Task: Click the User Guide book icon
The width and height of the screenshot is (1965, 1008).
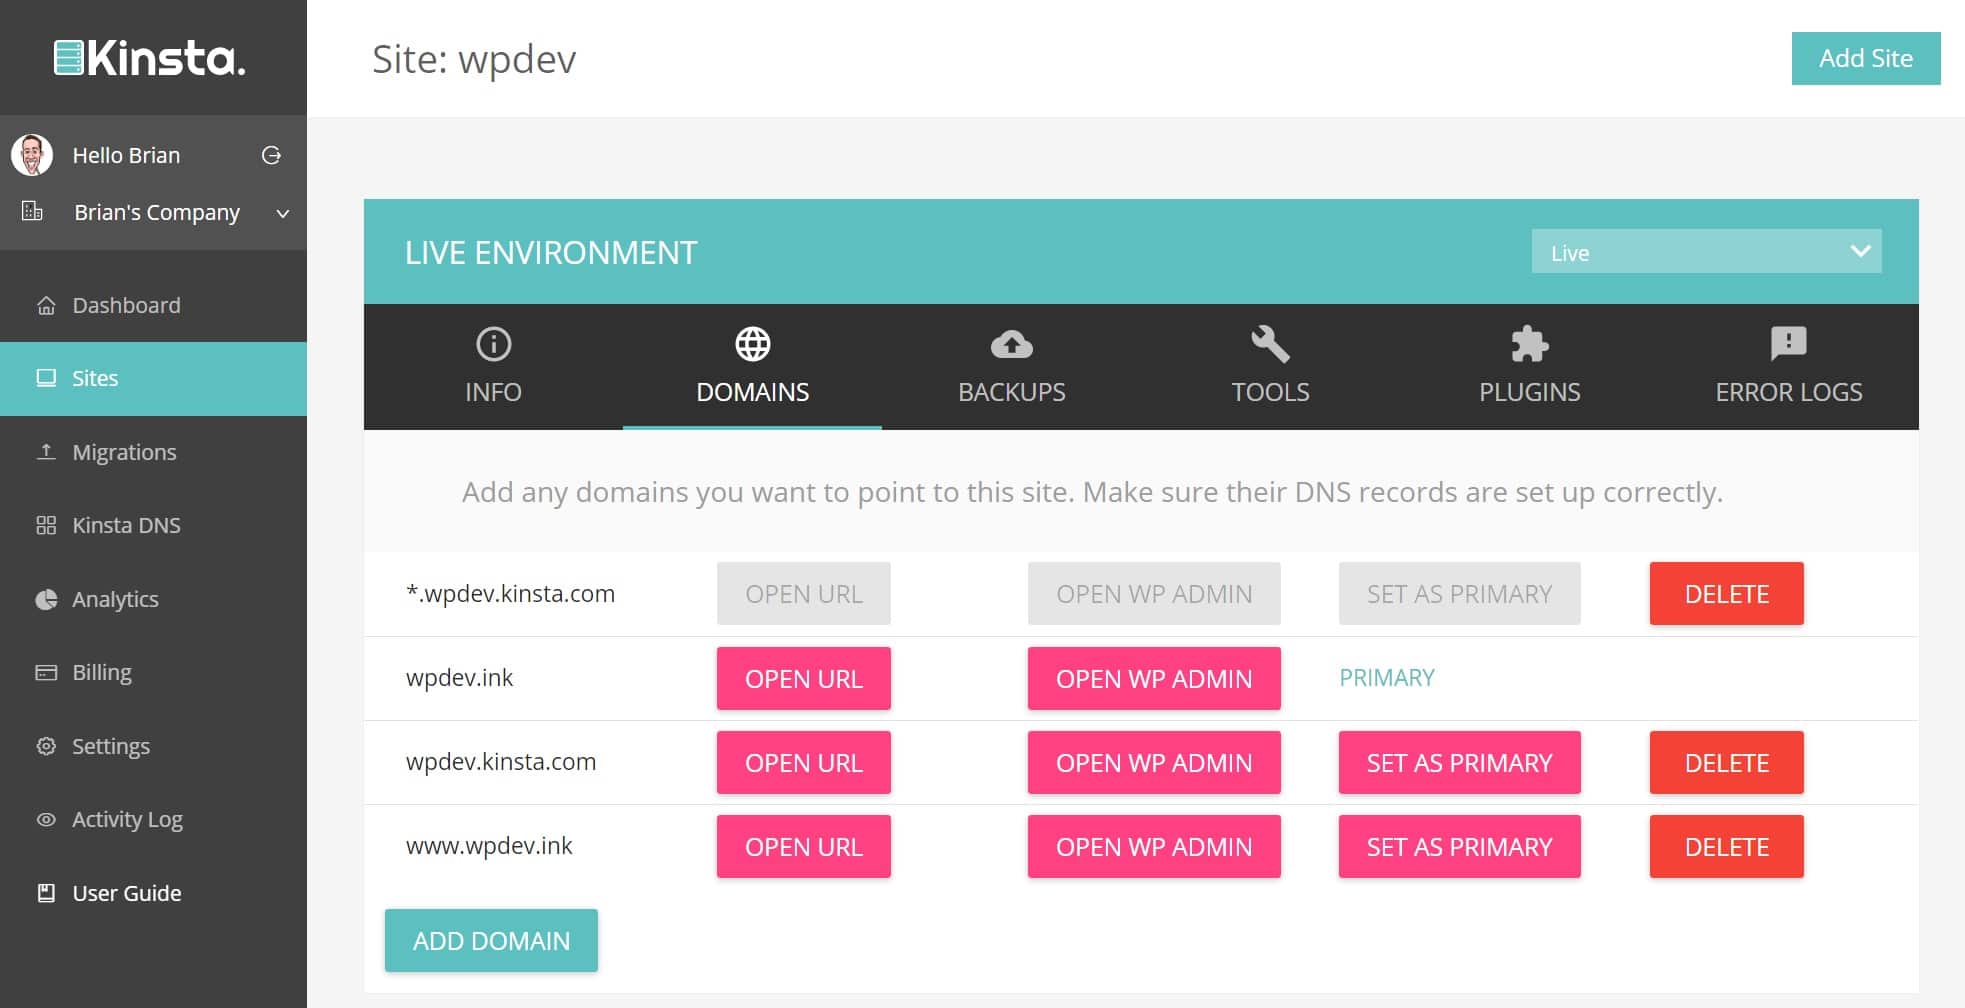Action: coord(46,893)
